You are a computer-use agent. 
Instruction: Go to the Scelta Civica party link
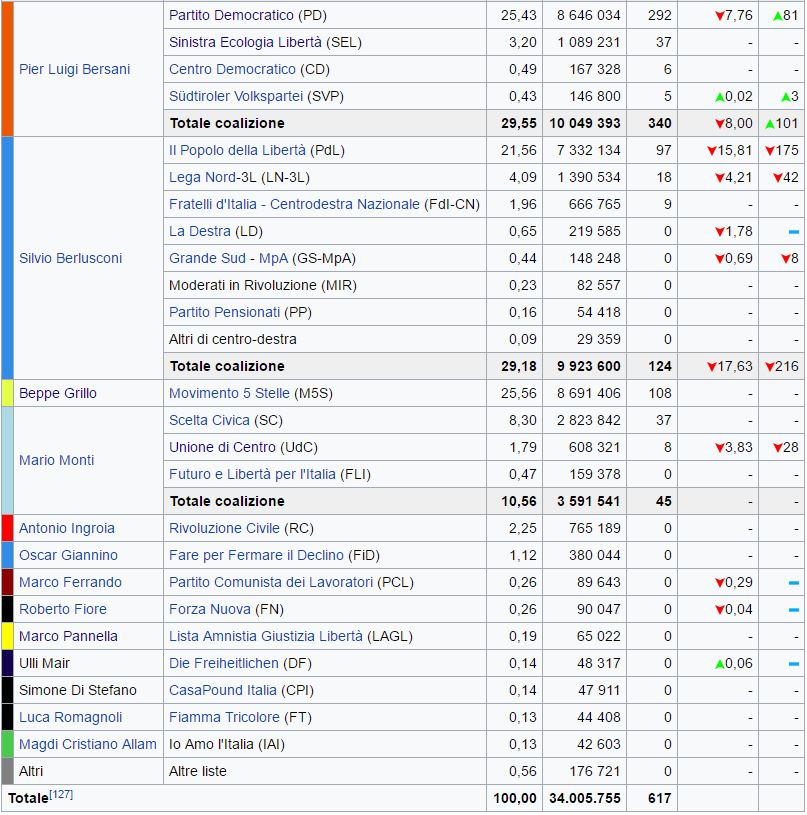pyautogui.click(x=210, y=420)
